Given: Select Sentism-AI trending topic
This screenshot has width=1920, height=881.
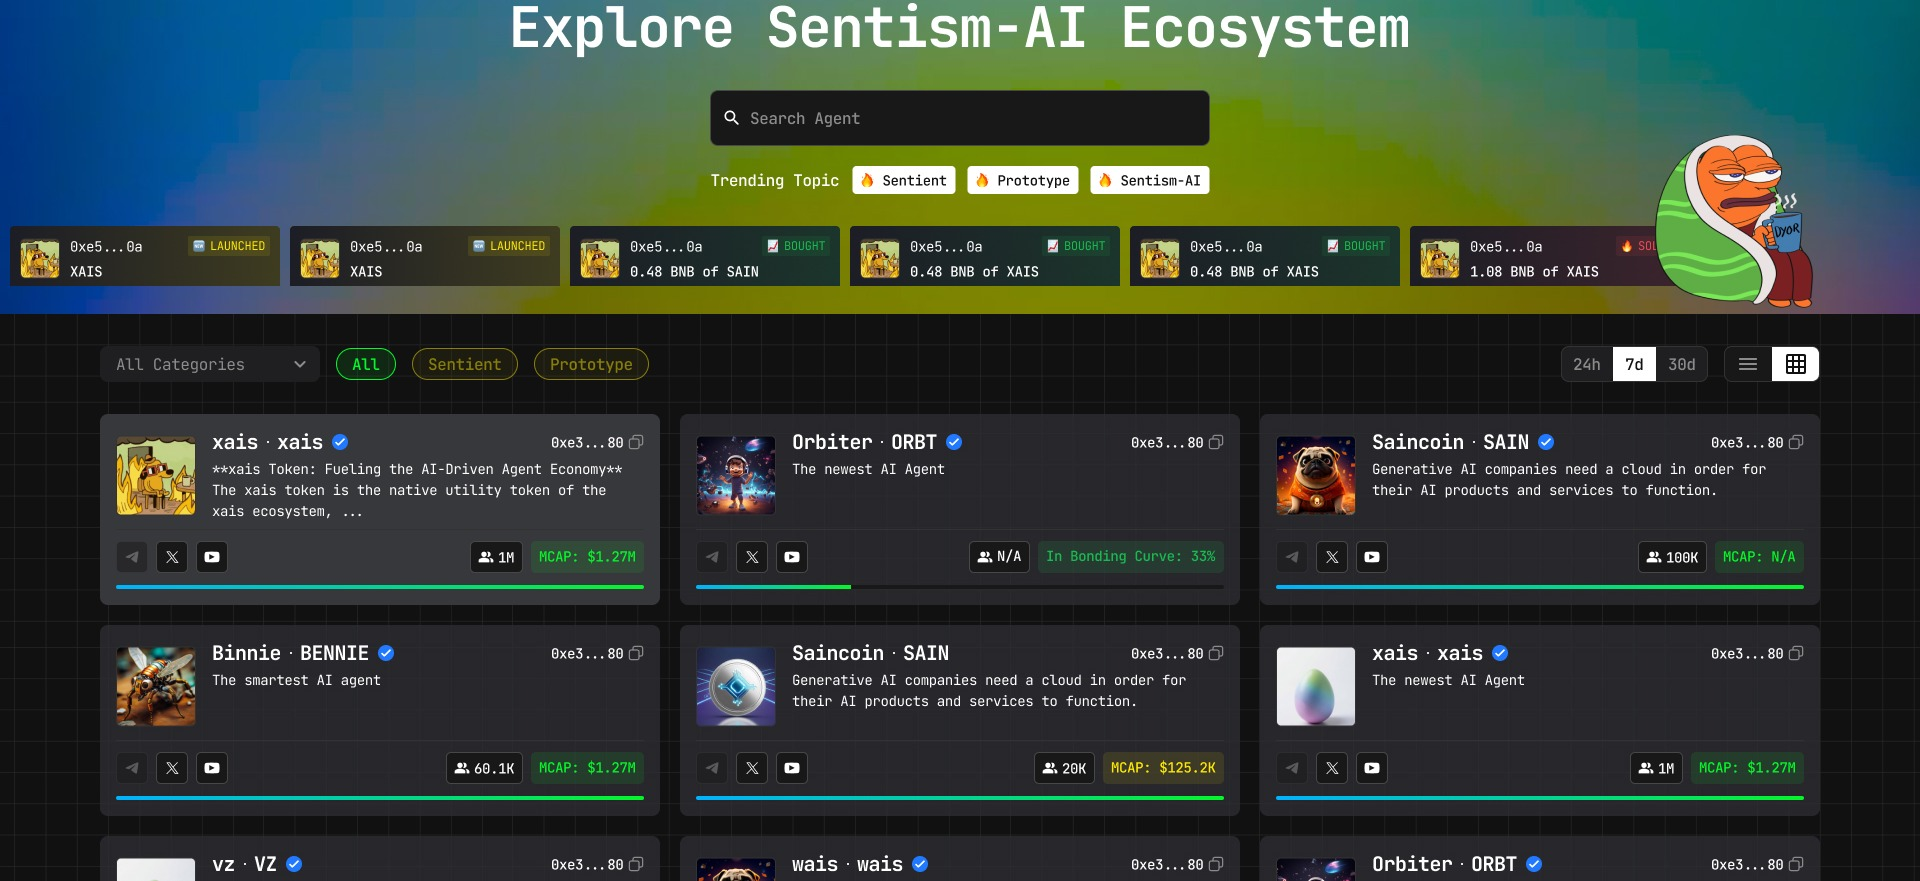Looking at the screenshot, I should click(x=1150, y=180).
